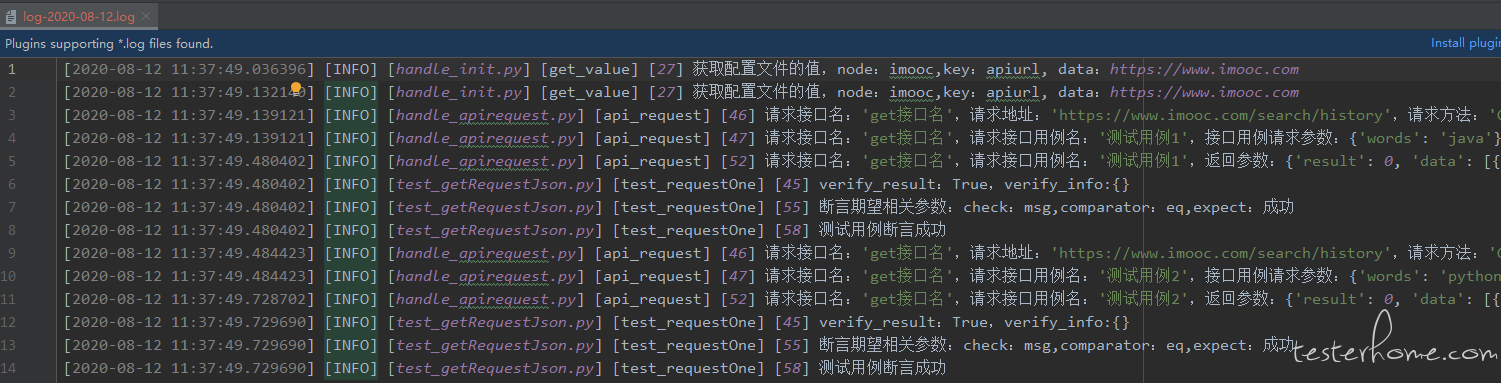
Task: Click test_getRequestJson.py on line 6
Action: point(495,184)
